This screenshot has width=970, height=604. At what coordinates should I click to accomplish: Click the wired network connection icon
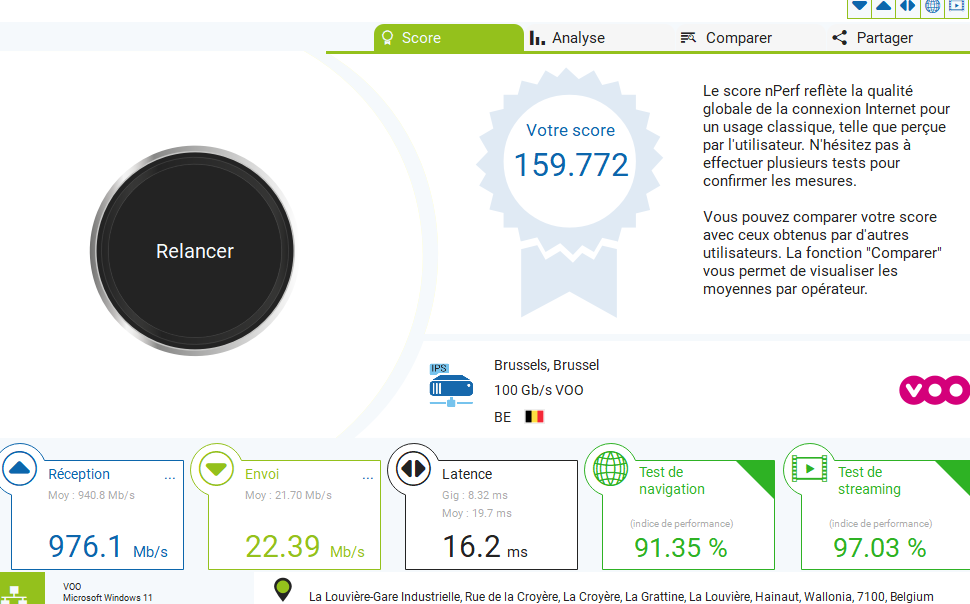(x=14, y=593)
